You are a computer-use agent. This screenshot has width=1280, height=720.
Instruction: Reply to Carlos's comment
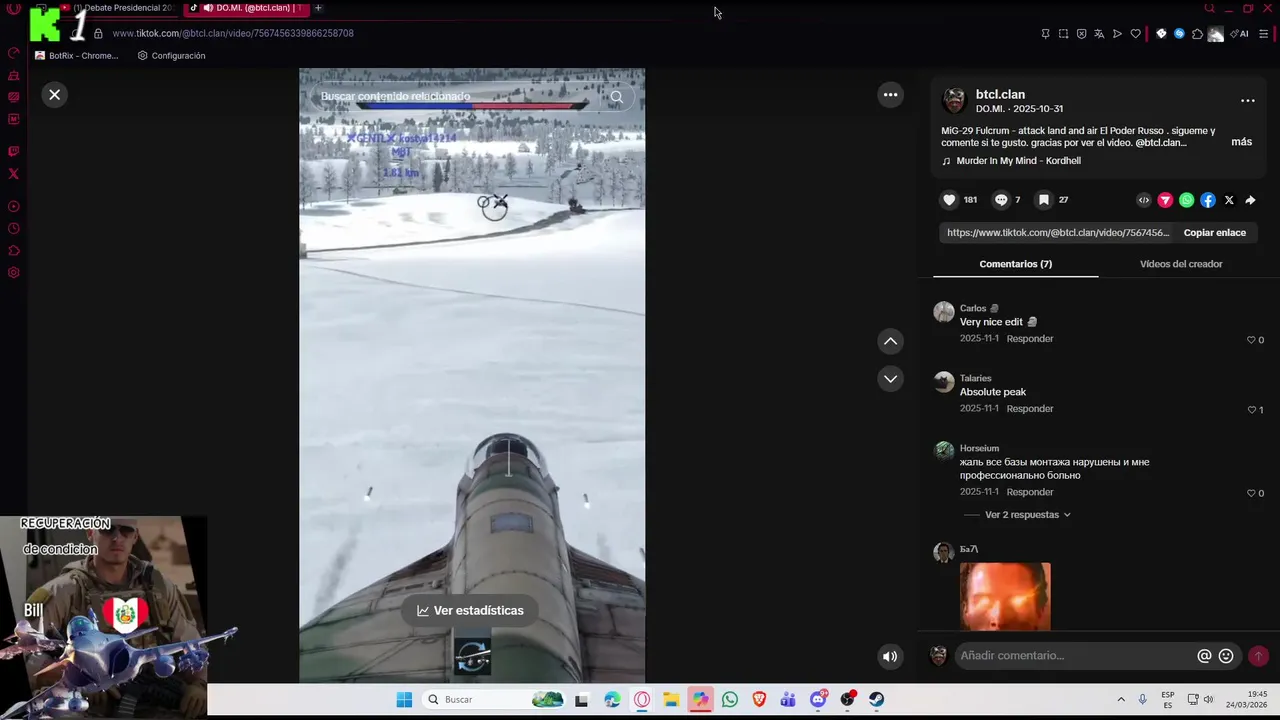coord(1030,339)
